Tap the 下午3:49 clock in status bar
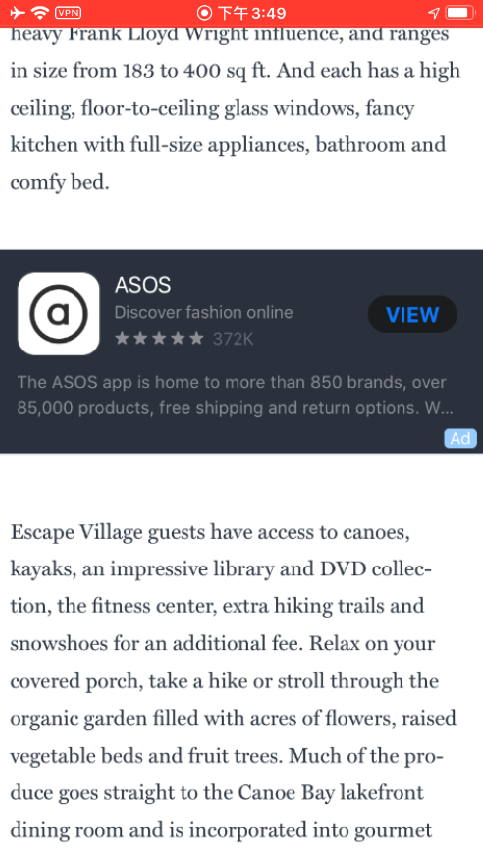The width and height of the screenshot is (483, 850). (252, 12)
